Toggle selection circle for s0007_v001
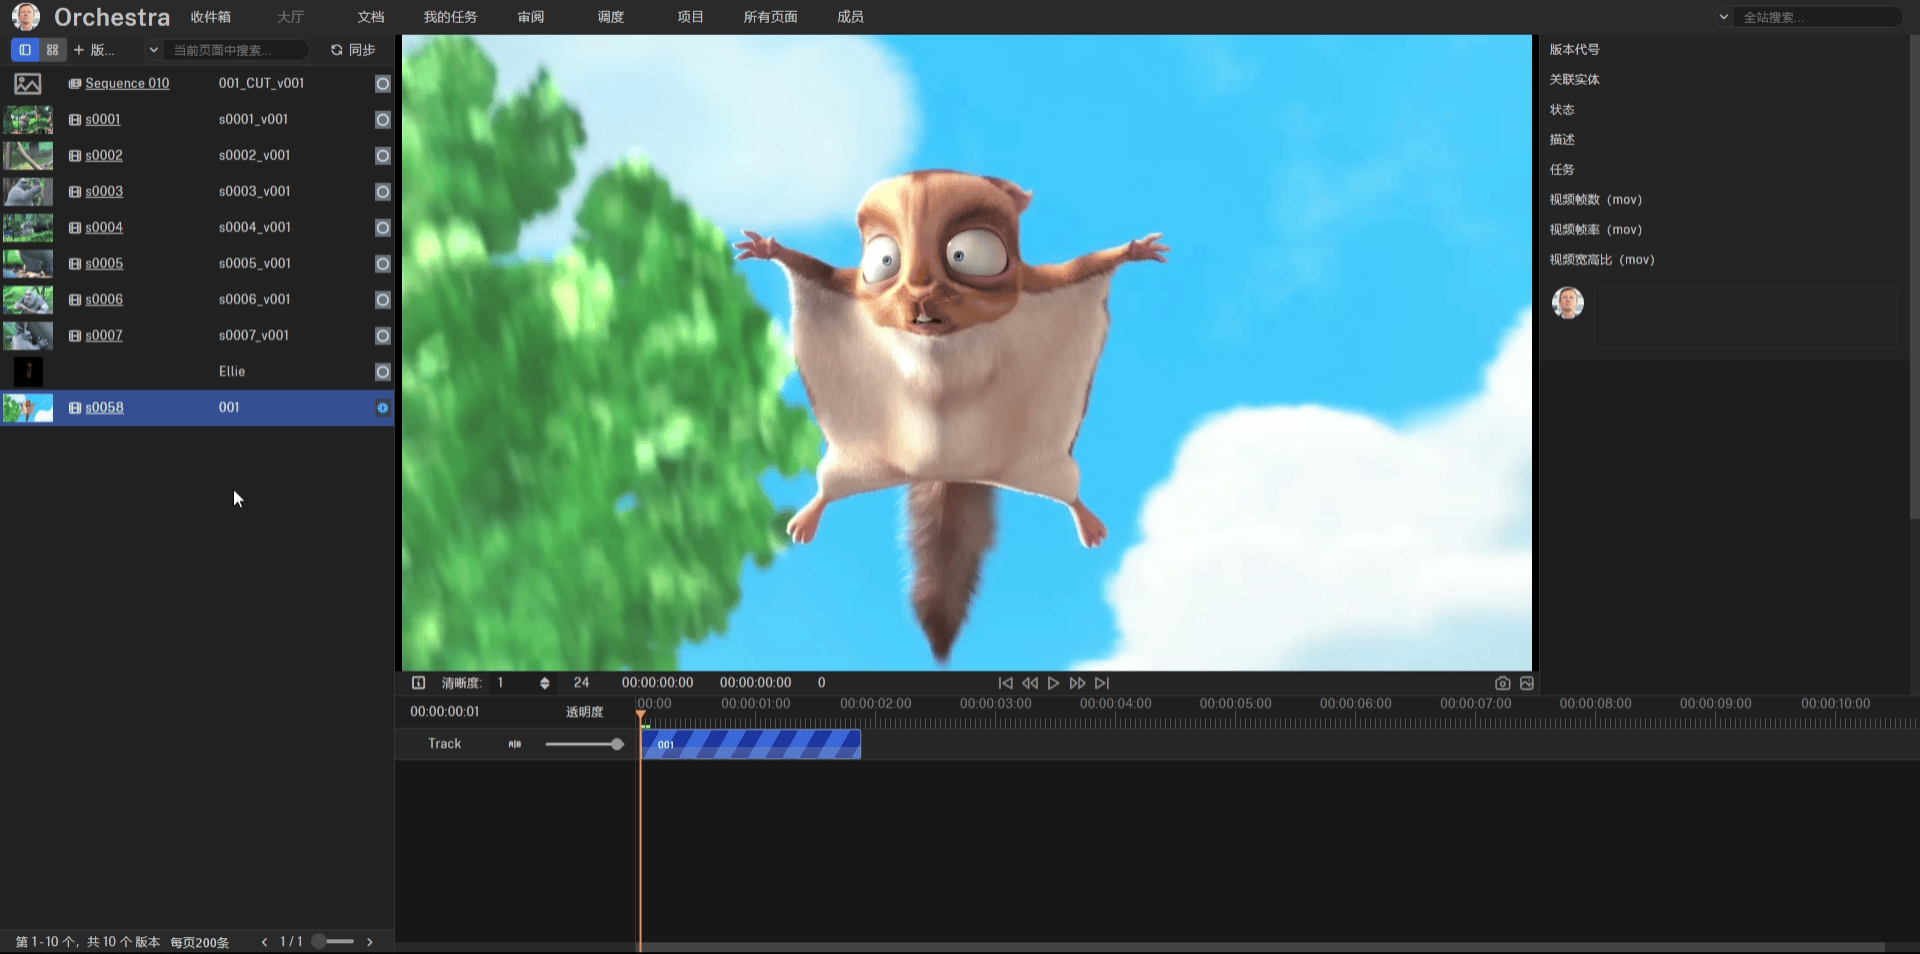The image size is (1920, 954). point(382,336)
